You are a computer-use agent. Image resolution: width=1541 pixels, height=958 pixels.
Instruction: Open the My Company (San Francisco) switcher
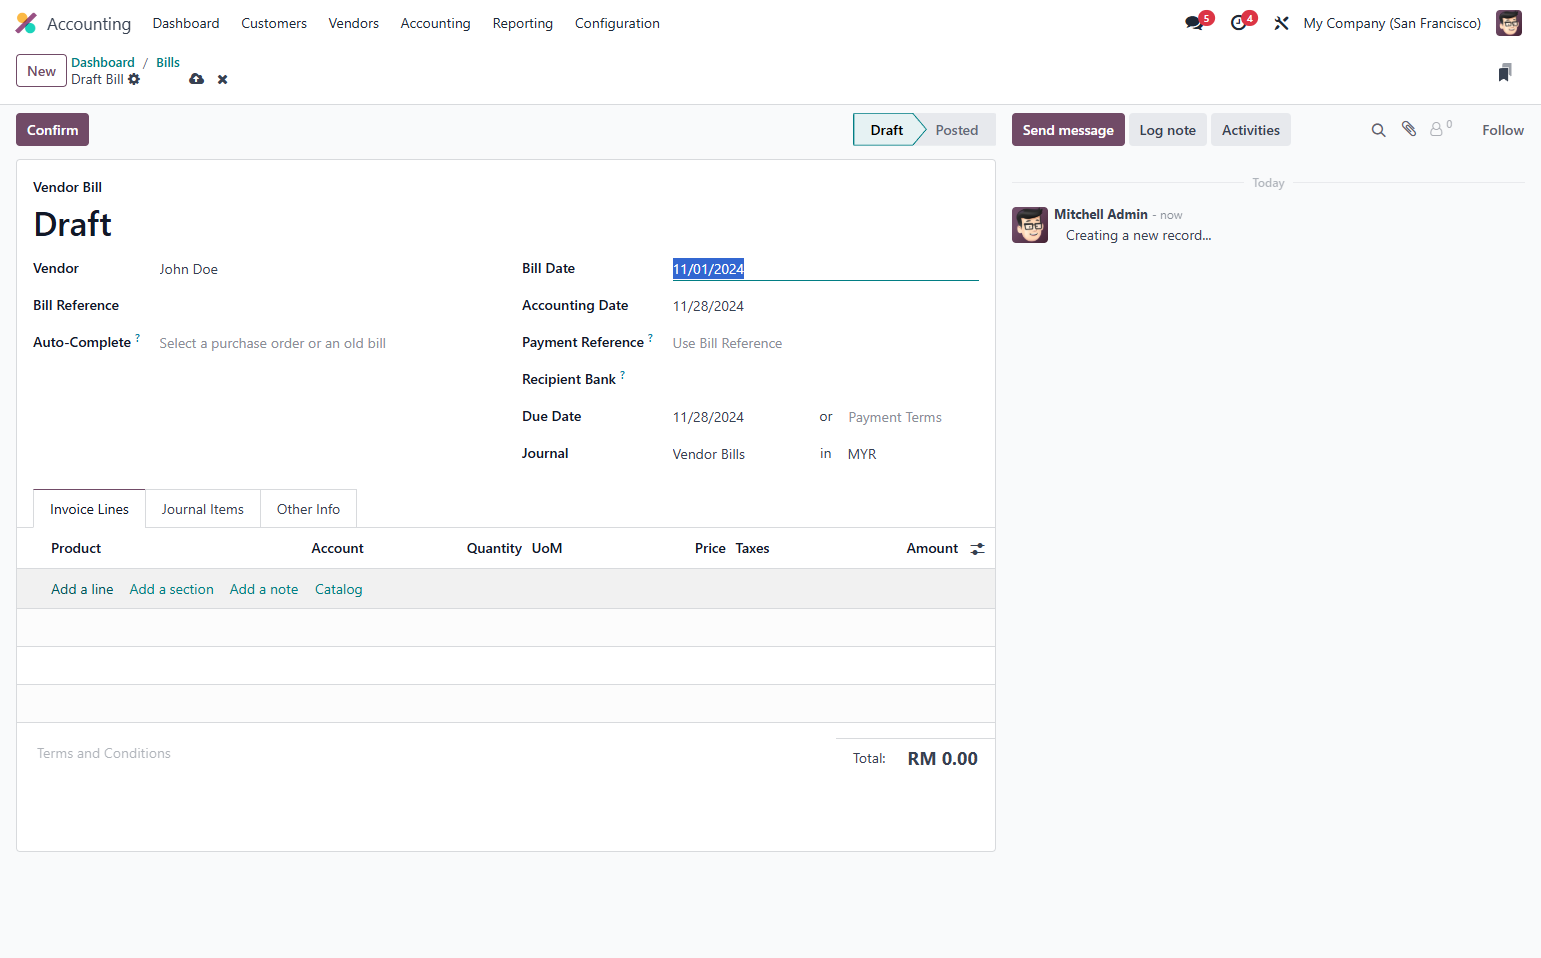(x=1392, y=23)
